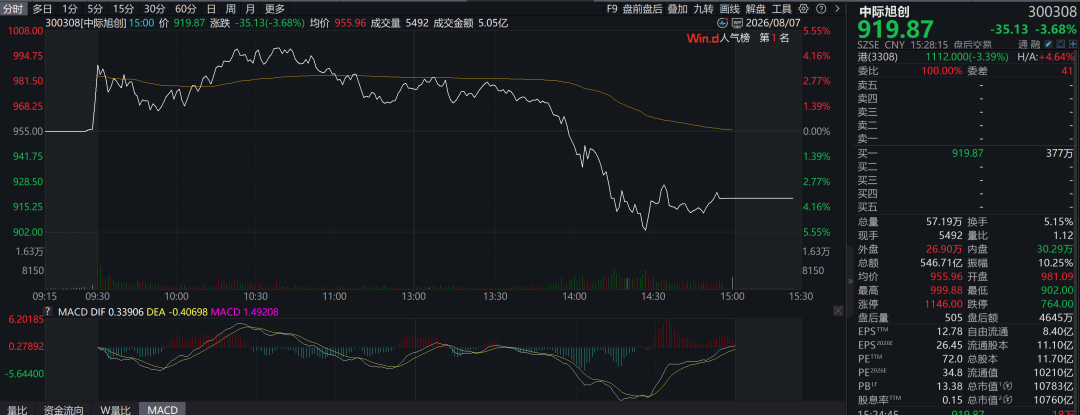This screenshot has height=415, width=1080.
Task: Click the 最低 902.00 value
Action: click(x=1057, y=290)
